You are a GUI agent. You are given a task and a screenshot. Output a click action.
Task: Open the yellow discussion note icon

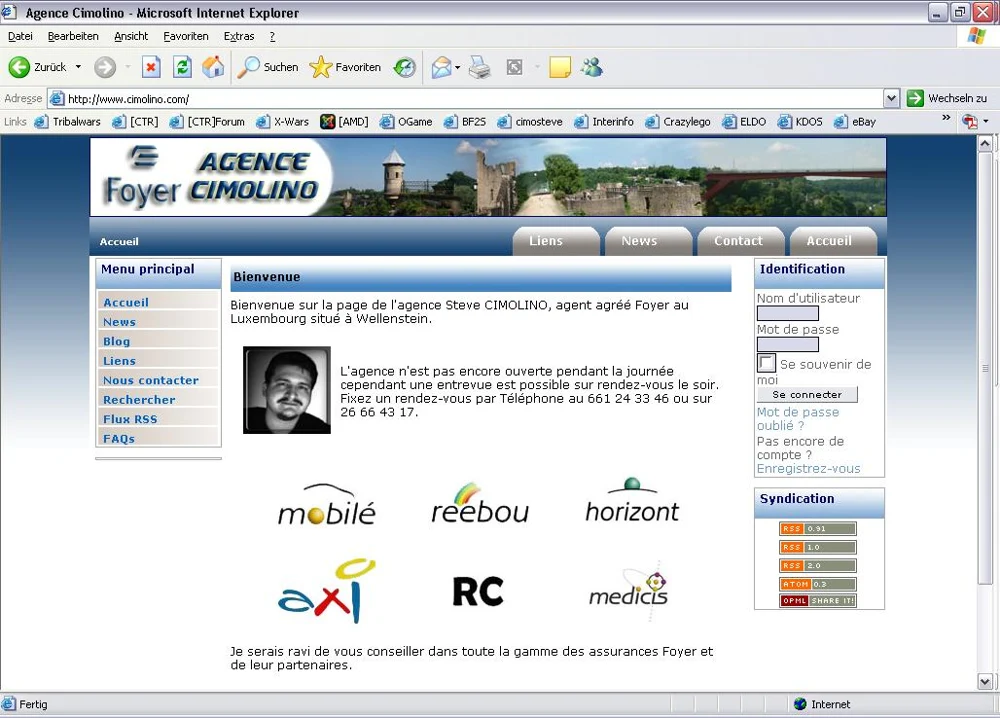pyautogui.click(x=560, y=67)
